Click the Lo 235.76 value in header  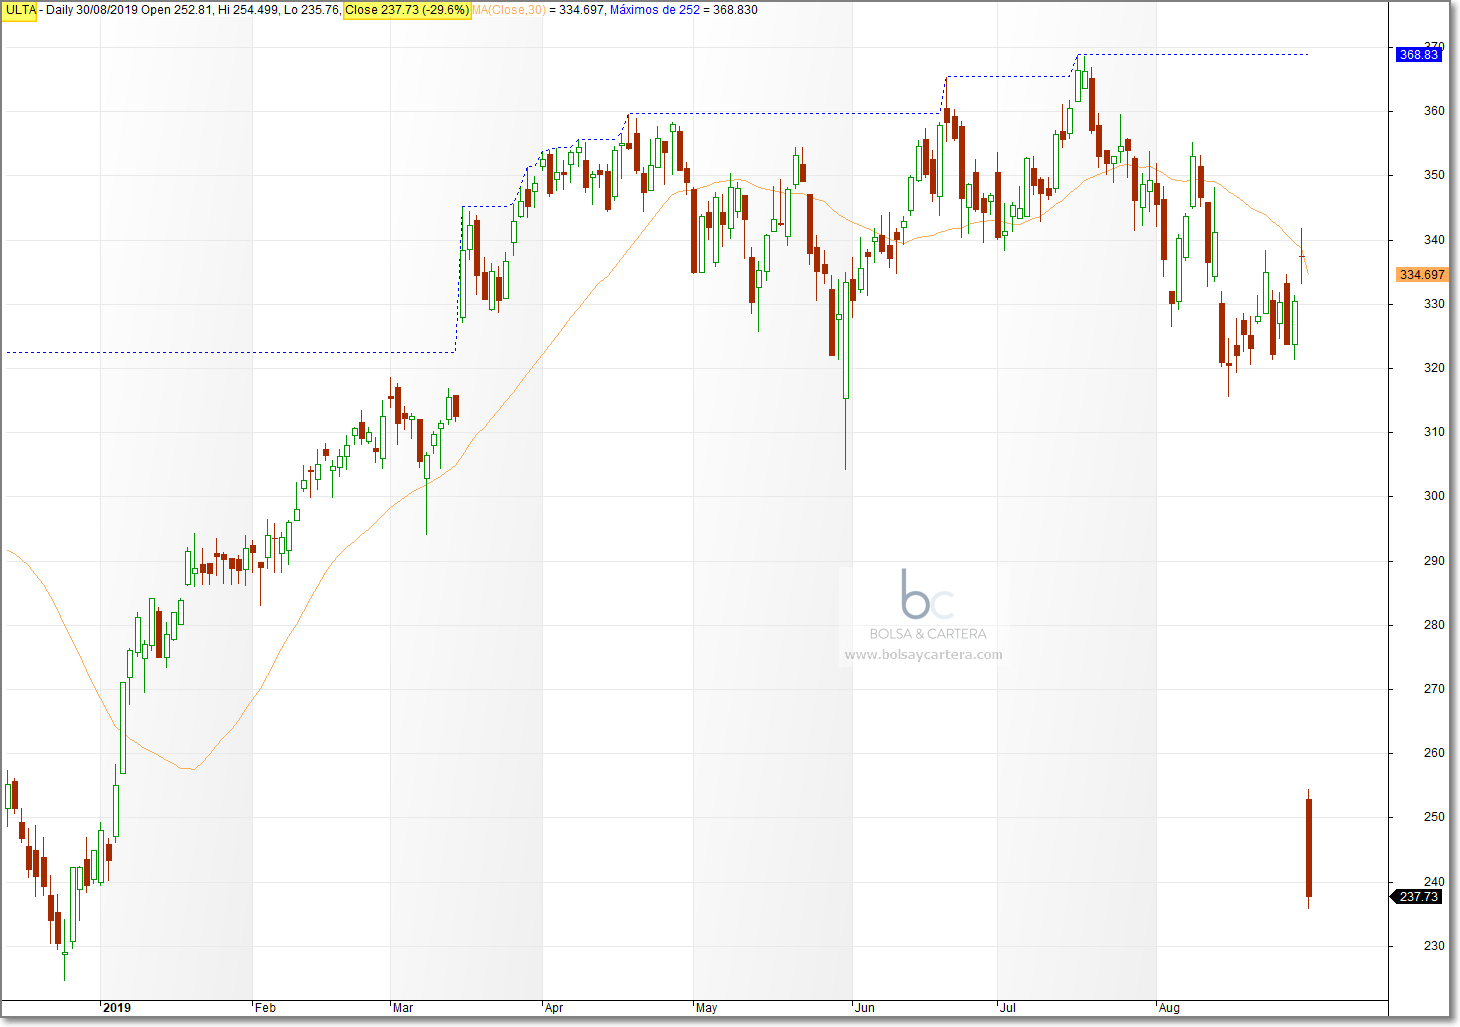point(312,10)
